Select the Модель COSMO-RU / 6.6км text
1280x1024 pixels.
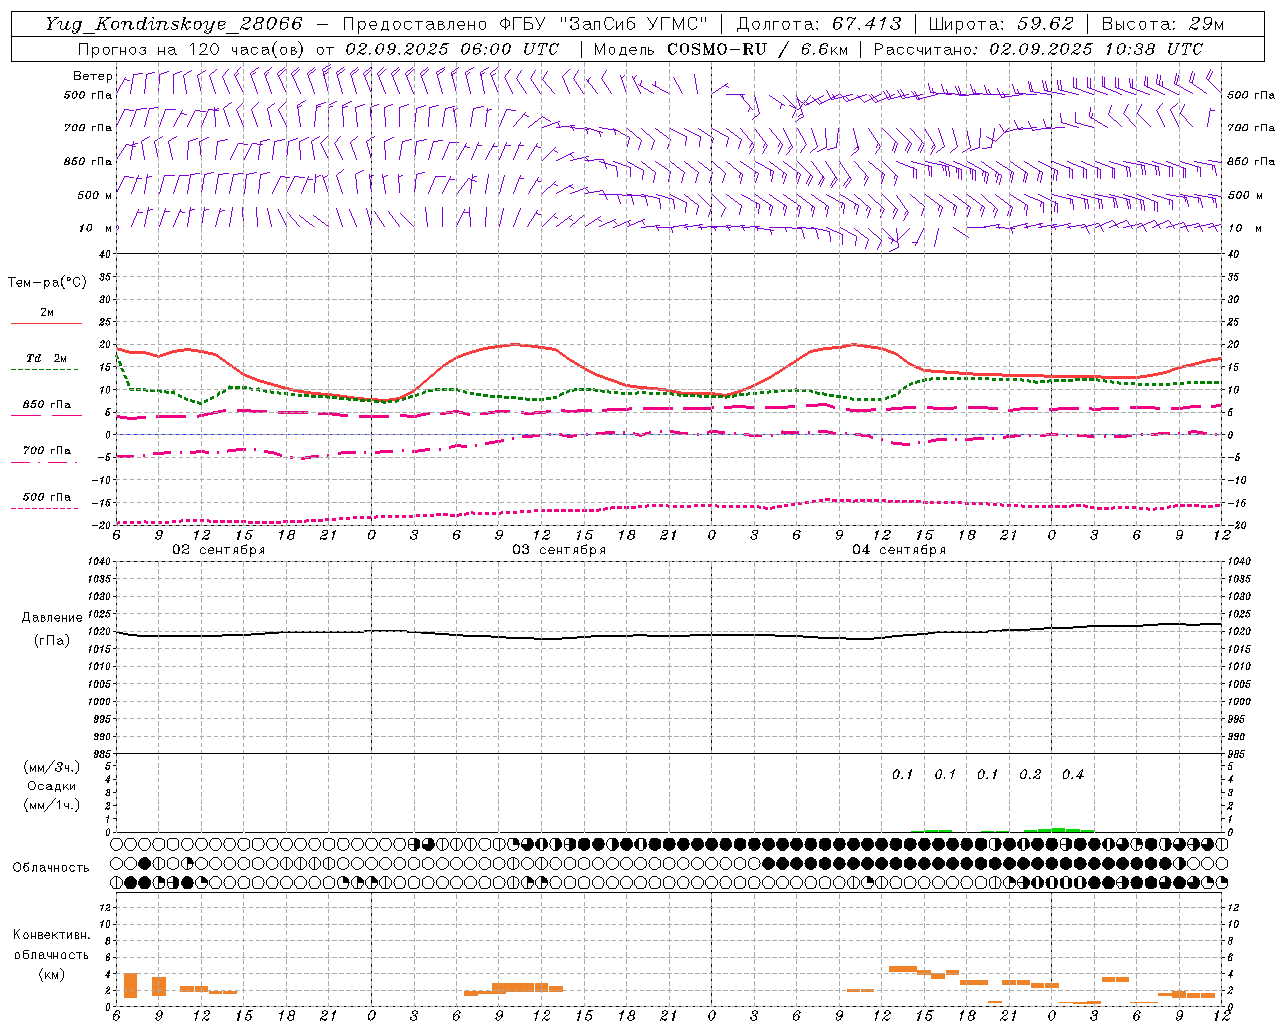(x=721, y=49)
